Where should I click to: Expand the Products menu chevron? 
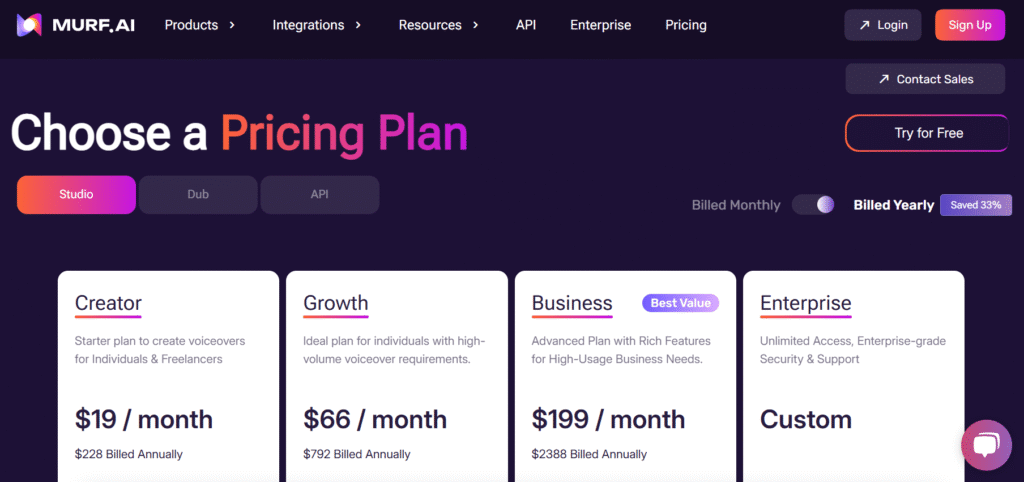pos(232,25)
